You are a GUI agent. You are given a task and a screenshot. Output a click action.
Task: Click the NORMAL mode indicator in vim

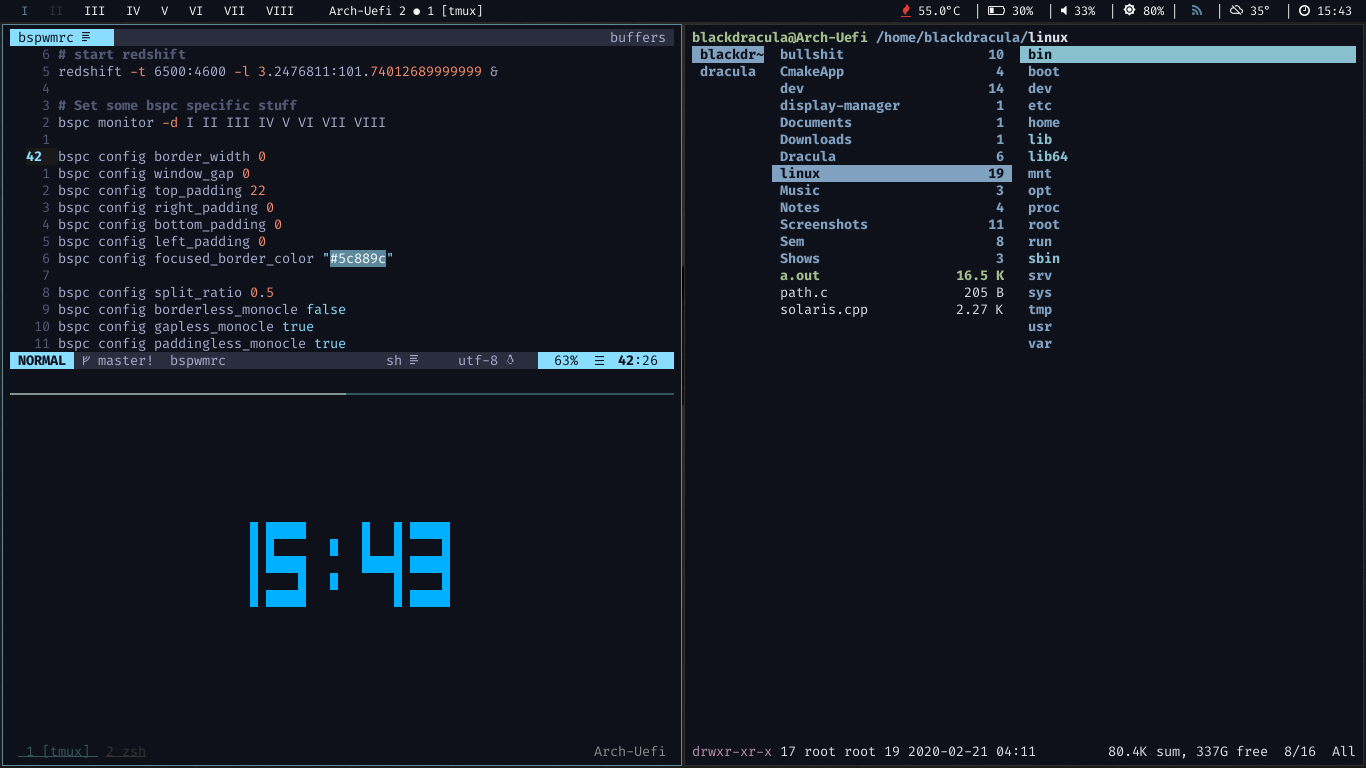click(42, 360)
